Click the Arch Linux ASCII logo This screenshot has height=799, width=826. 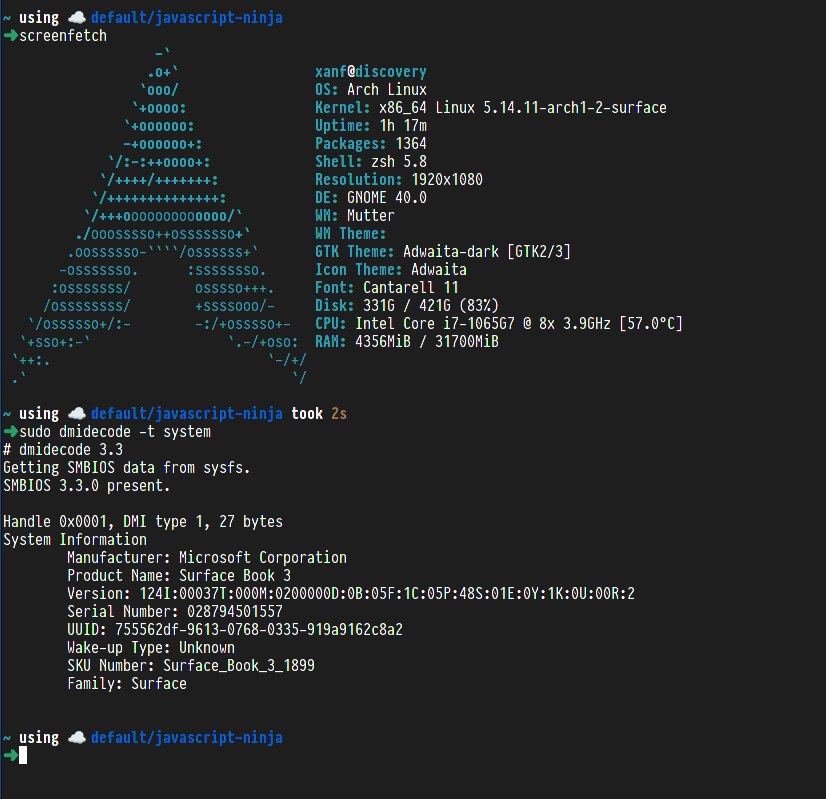tap(159, 216)
